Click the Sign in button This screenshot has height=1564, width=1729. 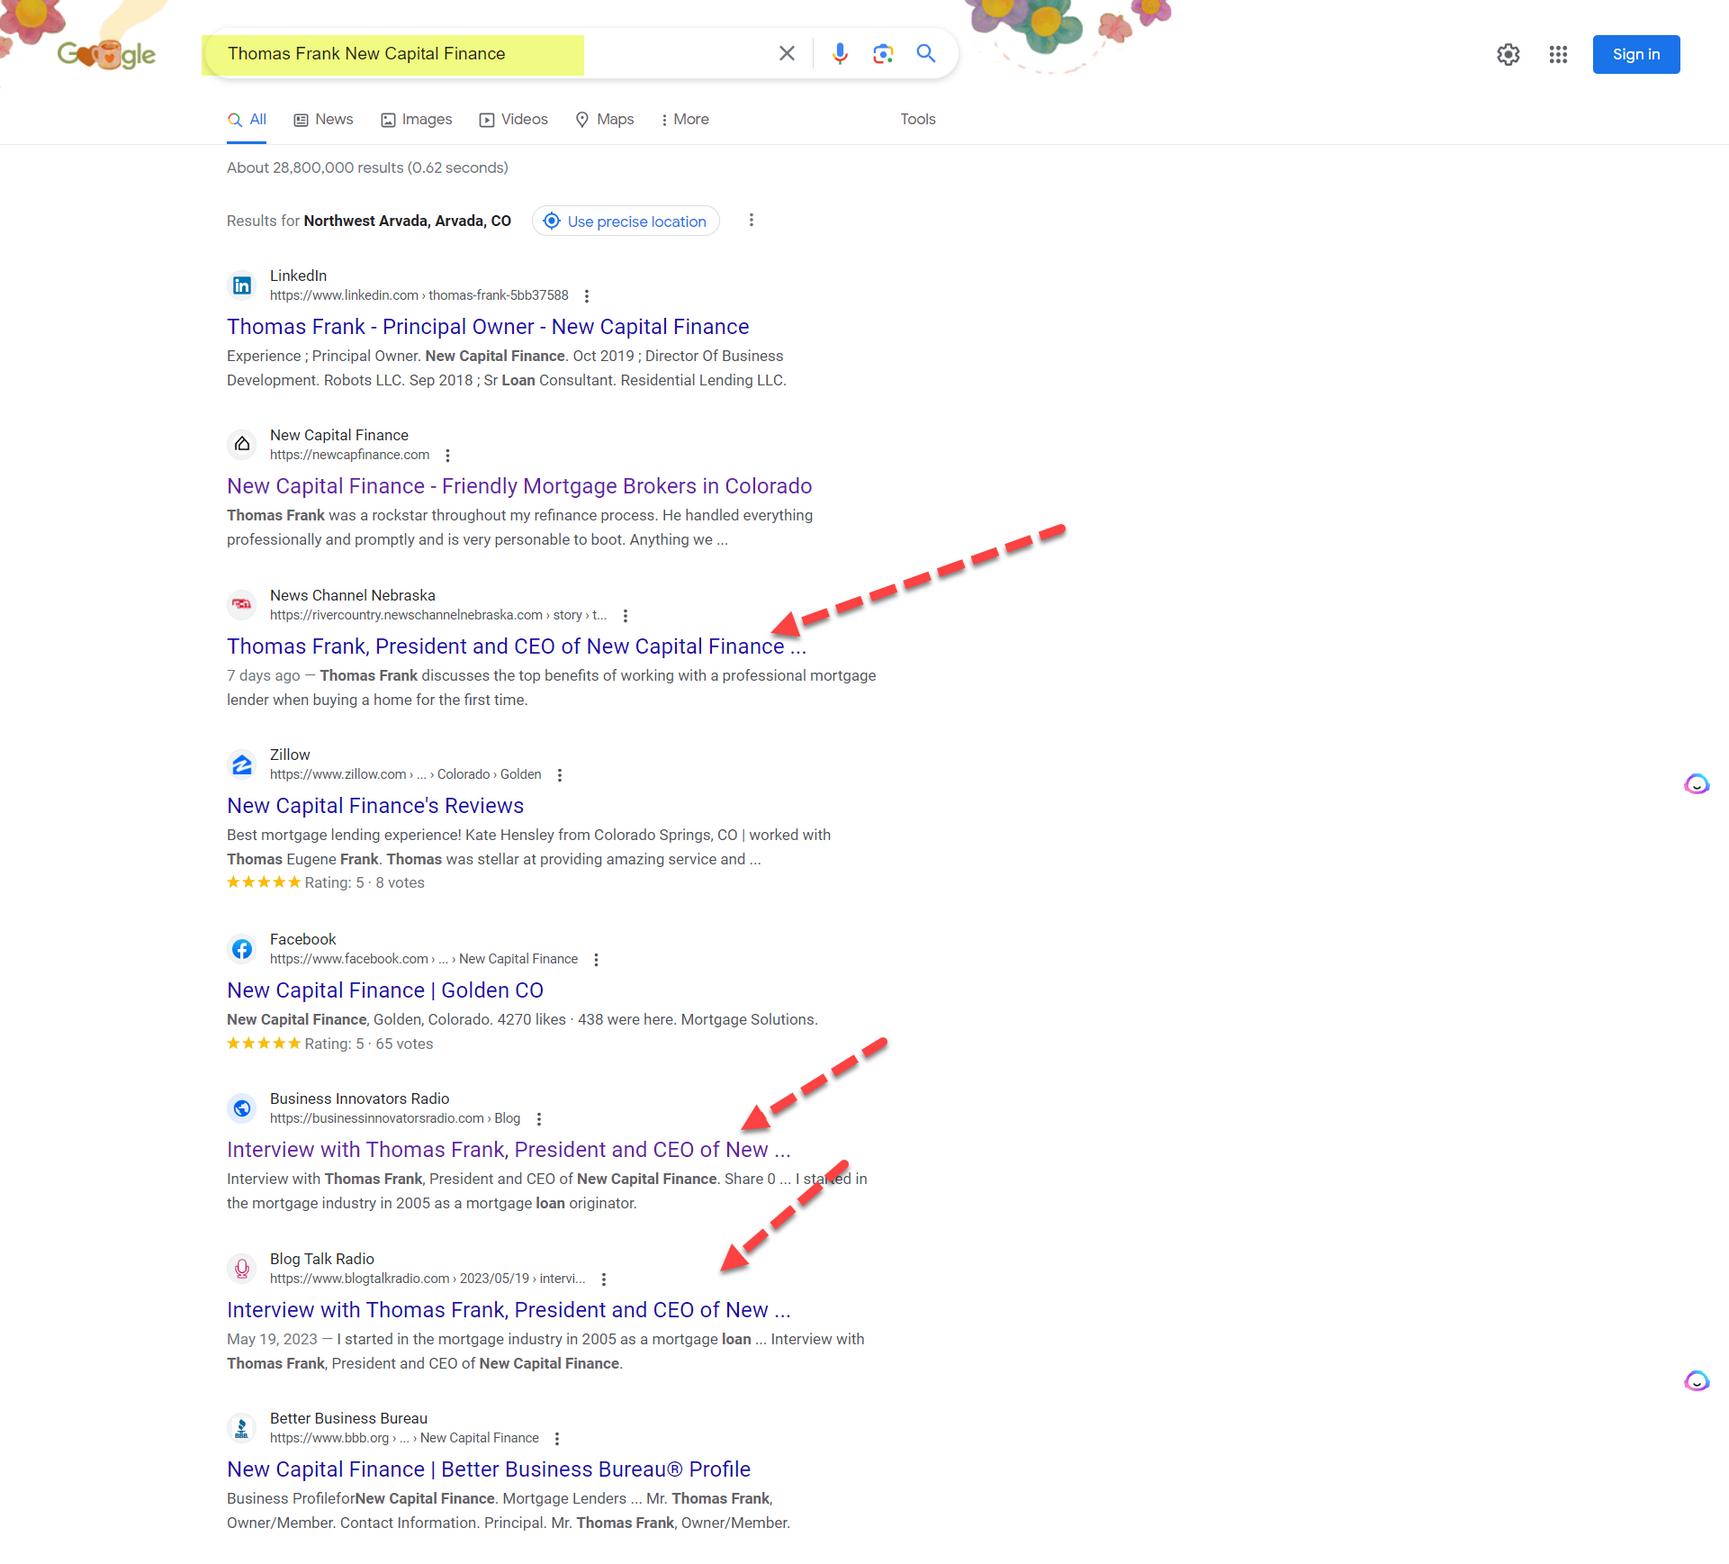1636,54
